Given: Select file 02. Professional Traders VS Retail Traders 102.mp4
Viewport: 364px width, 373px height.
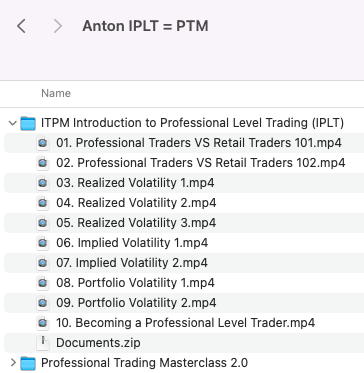Looking at the screenshot, I should [x=201, y=163].
